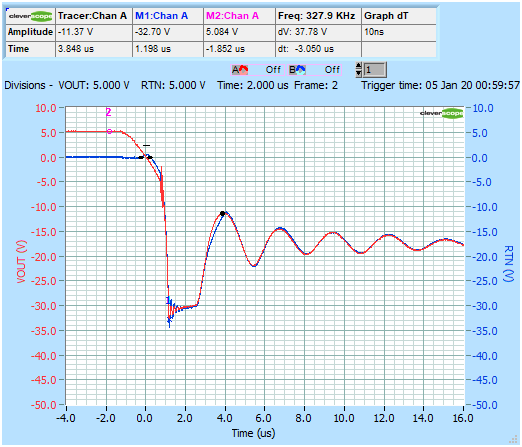Click the Trigger time '05 Jan 20 00:59:57' text
522x447 pixels.
(472, 85)
